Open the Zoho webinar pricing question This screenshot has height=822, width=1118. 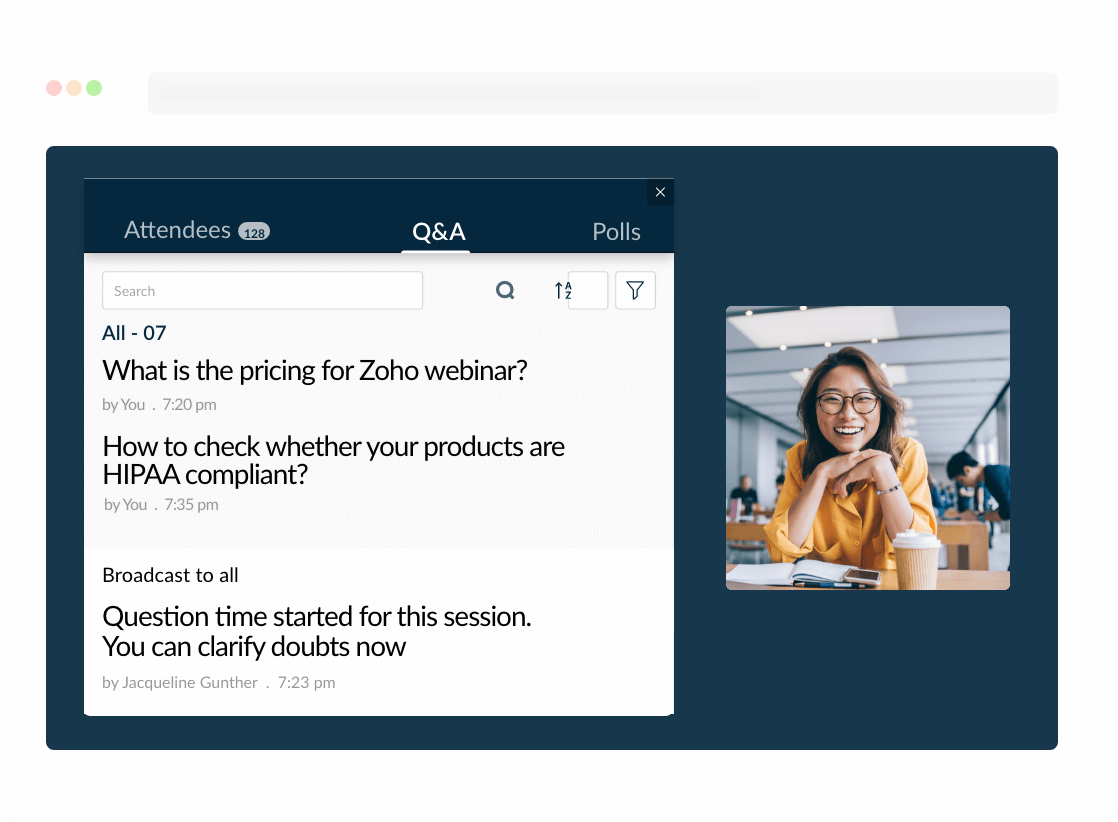pyautogui.click(x=315, y=371)
